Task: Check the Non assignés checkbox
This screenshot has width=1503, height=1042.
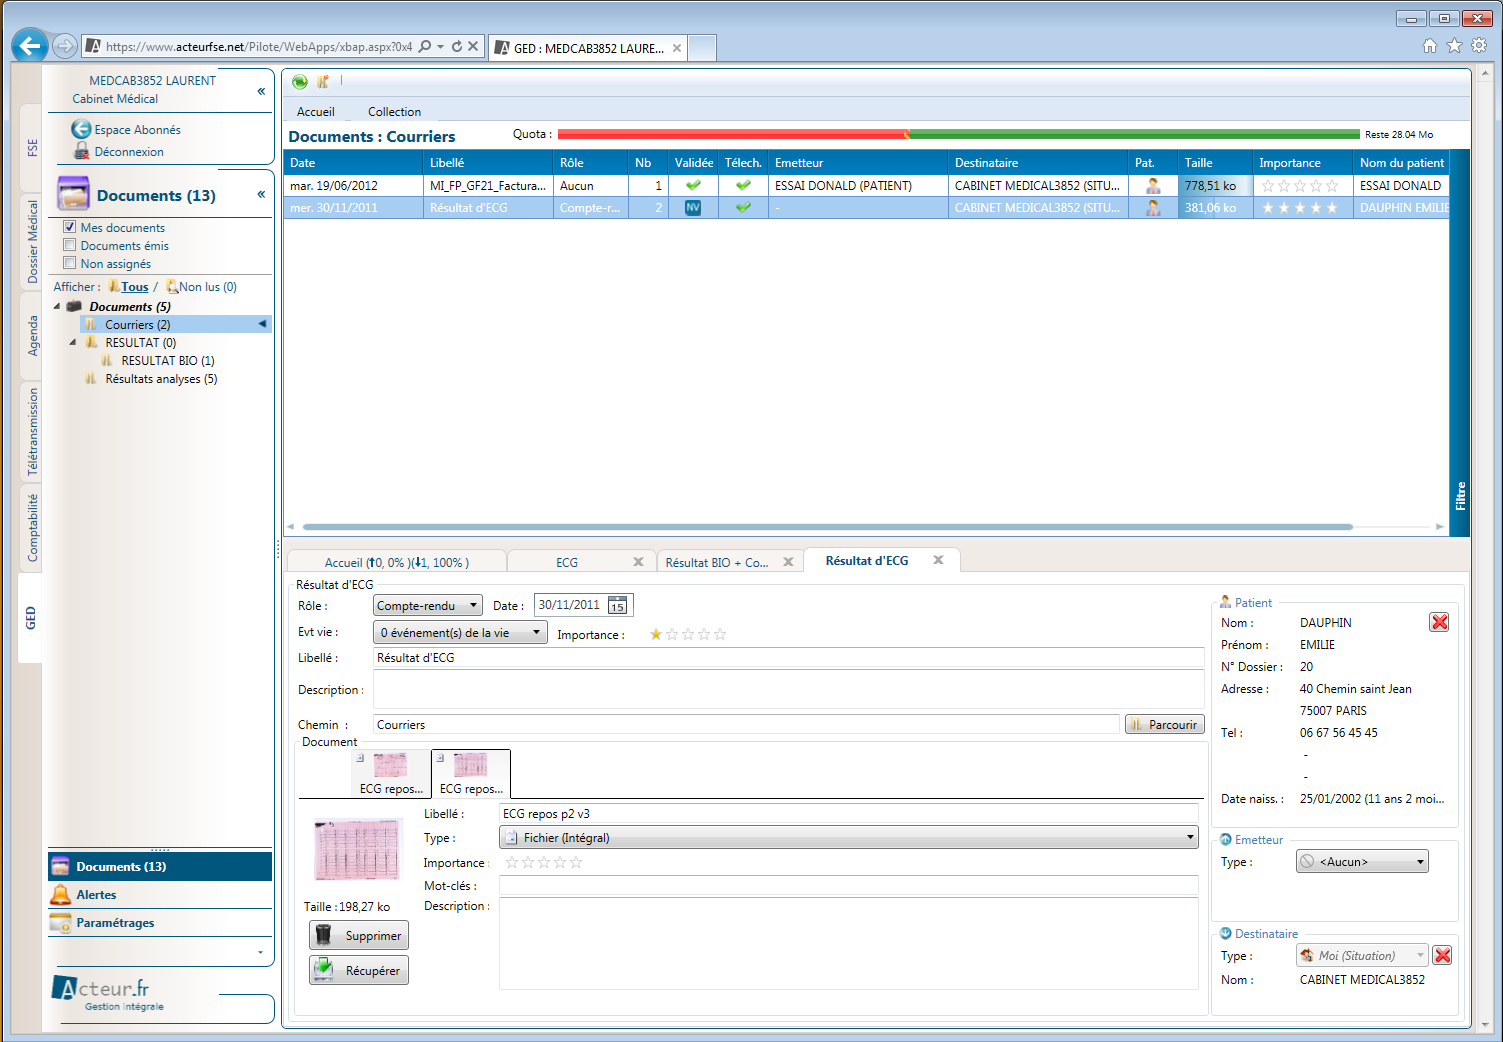Action: [x=70, y=263]
